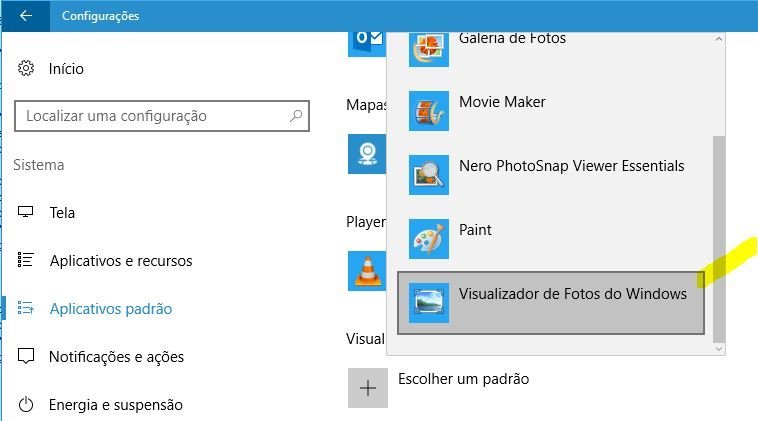The width and height of the screenshot is (758, 421).
Task: Click the Sistema section heading
Action: [39, 165]
